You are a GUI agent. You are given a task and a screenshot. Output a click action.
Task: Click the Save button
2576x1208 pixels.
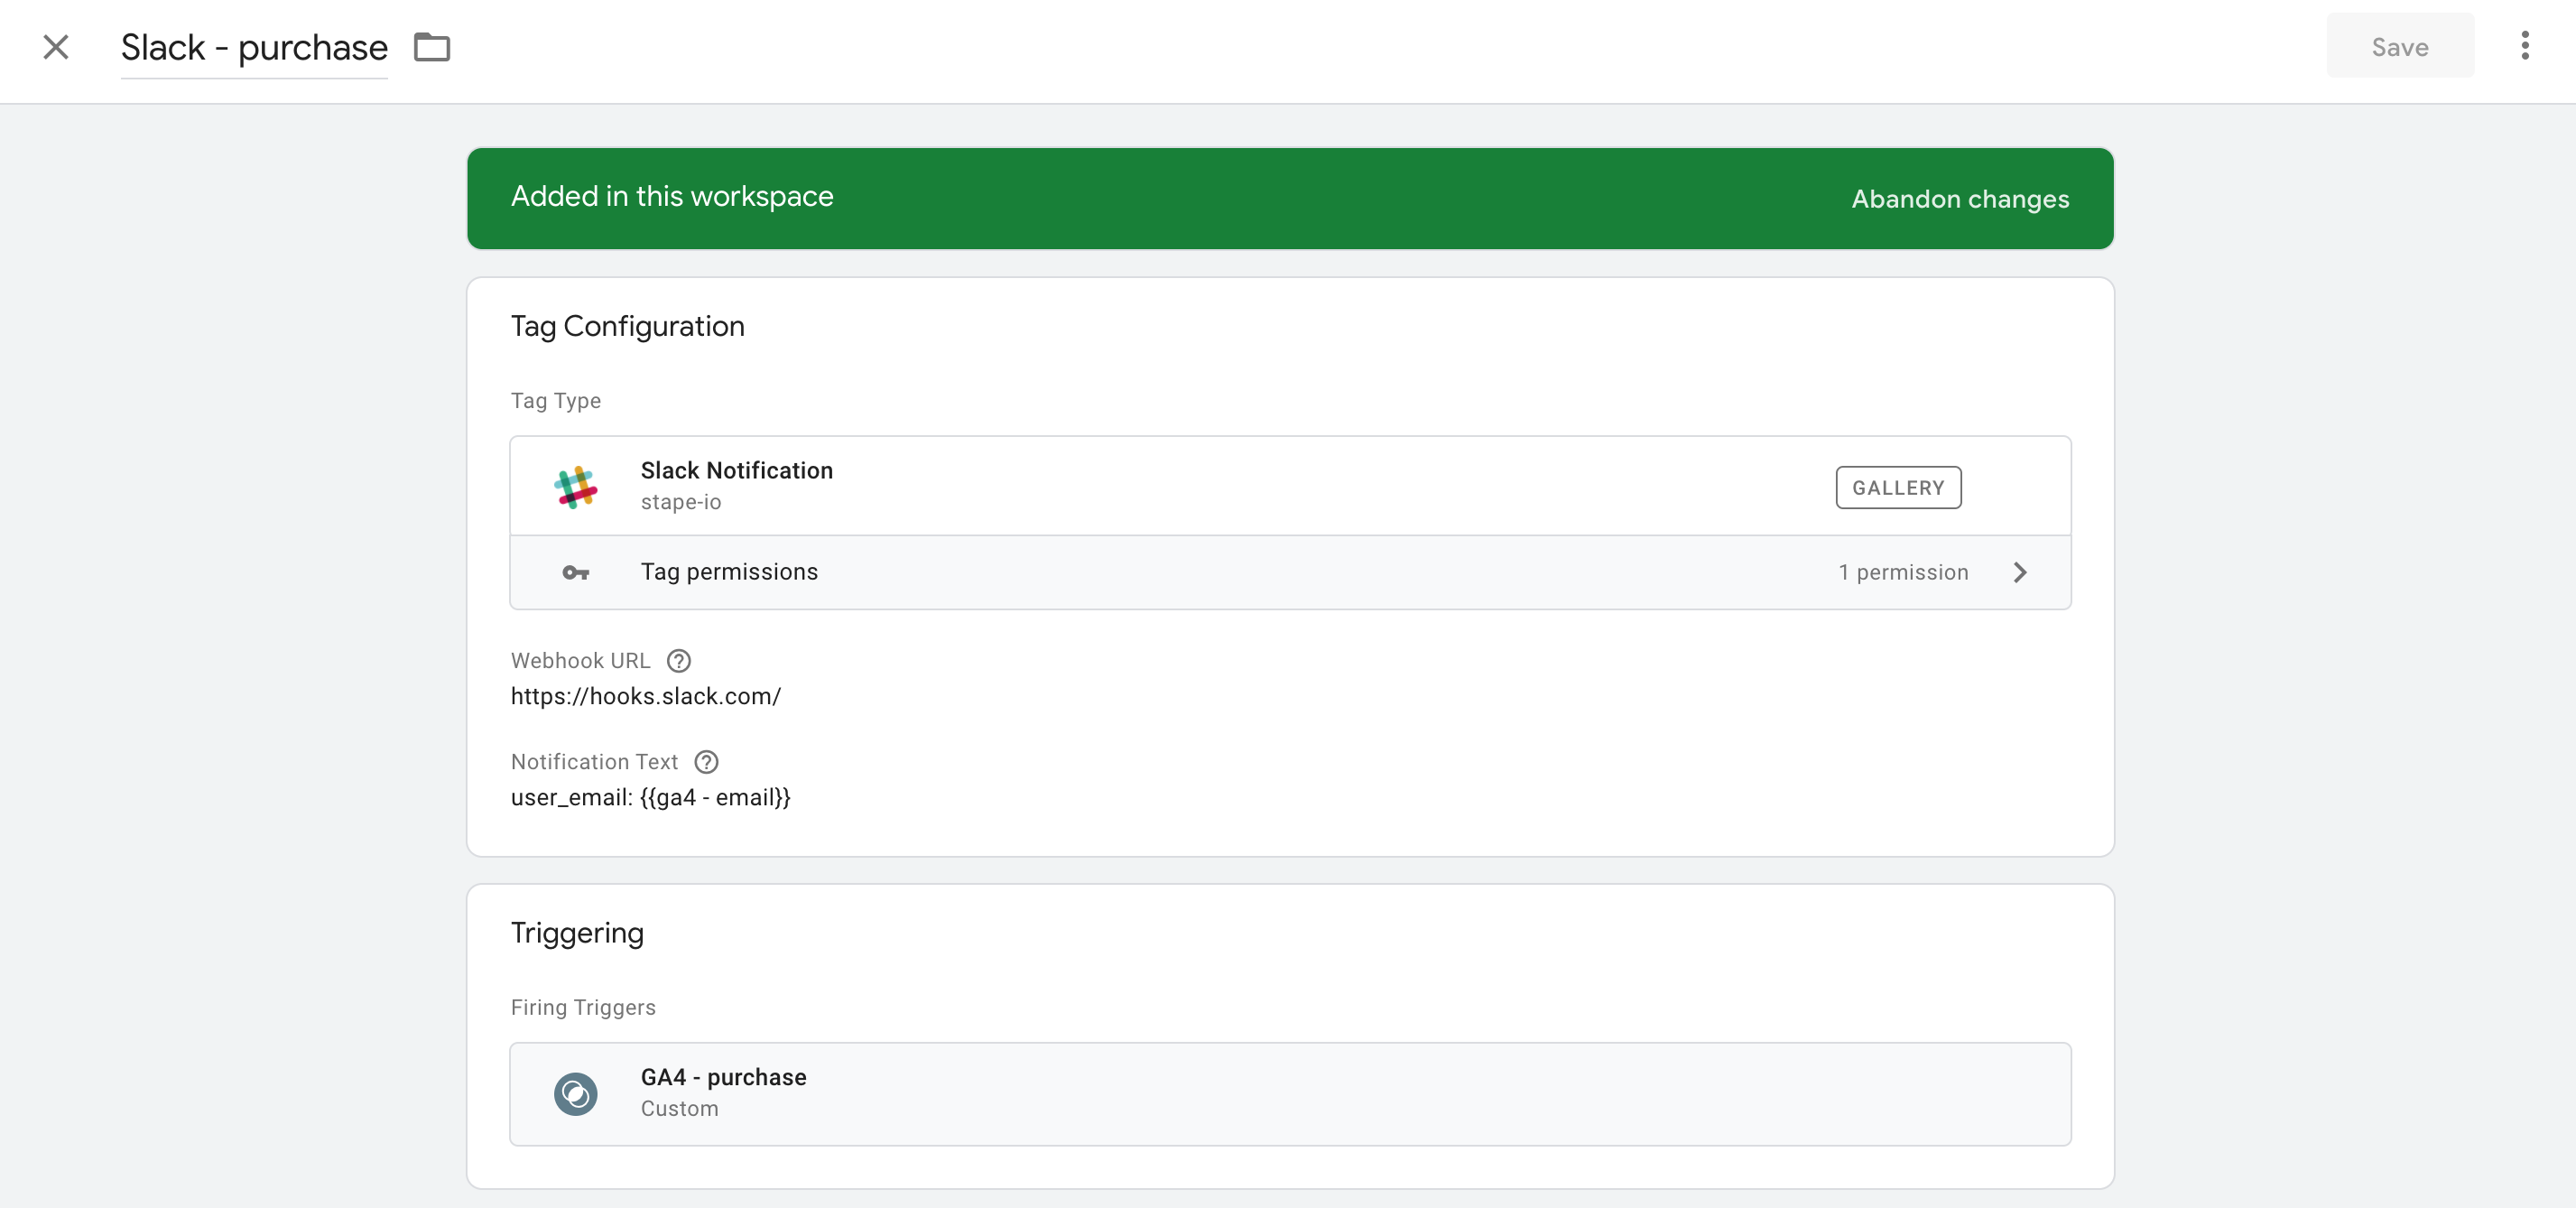tap(2400, 46)
